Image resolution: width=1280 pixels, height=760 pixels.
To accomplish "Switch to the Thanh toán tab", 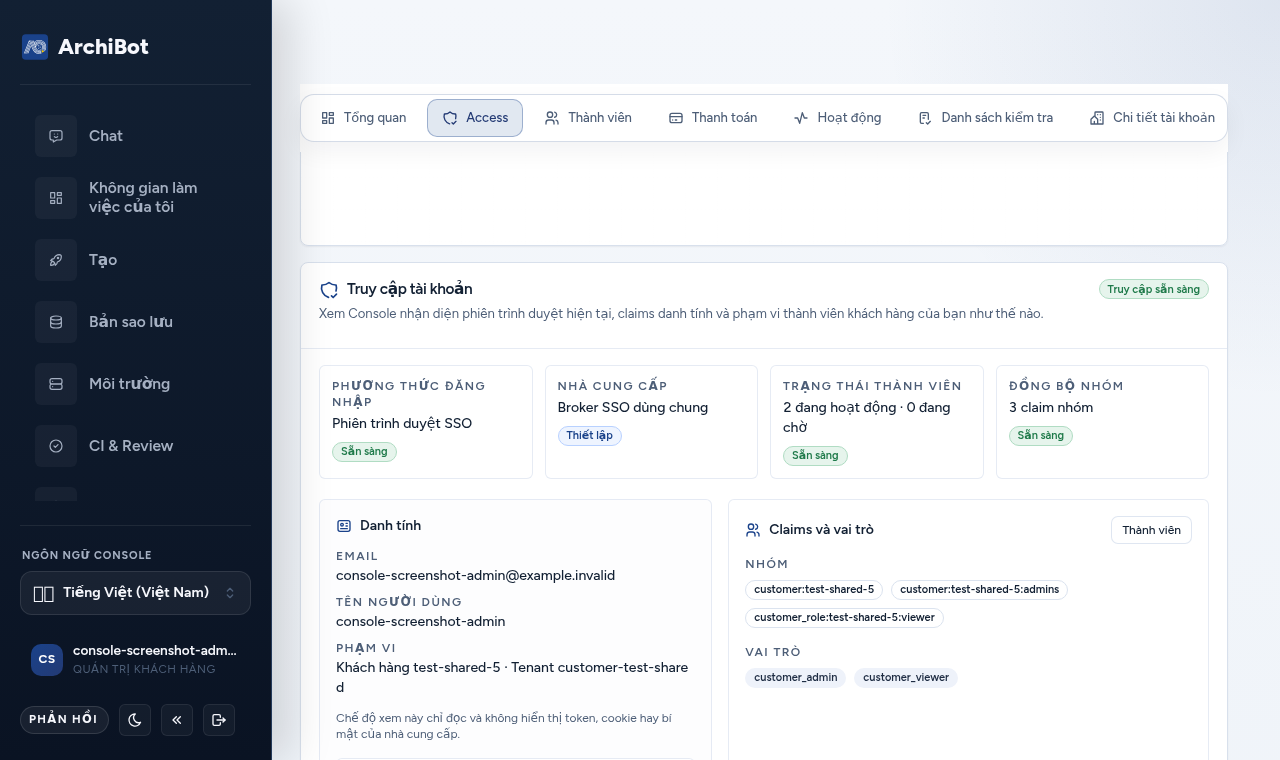I will coord(713,118).
